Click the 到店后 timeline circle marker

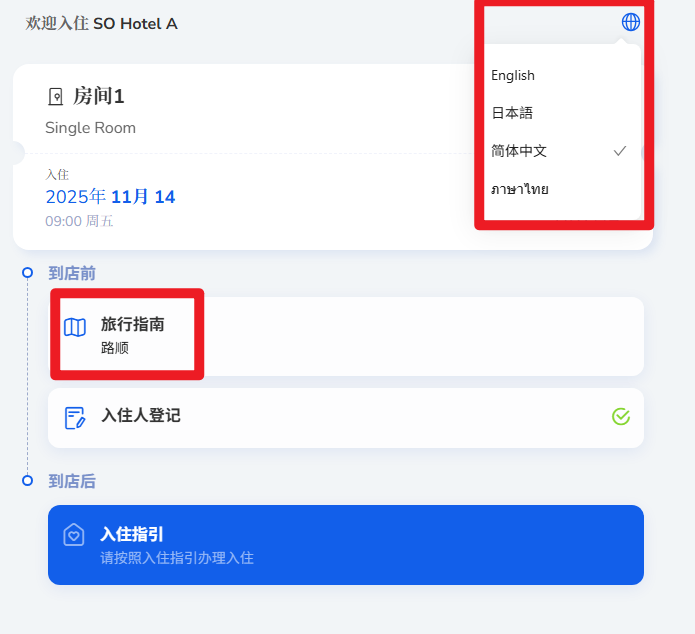coord(28,481)
